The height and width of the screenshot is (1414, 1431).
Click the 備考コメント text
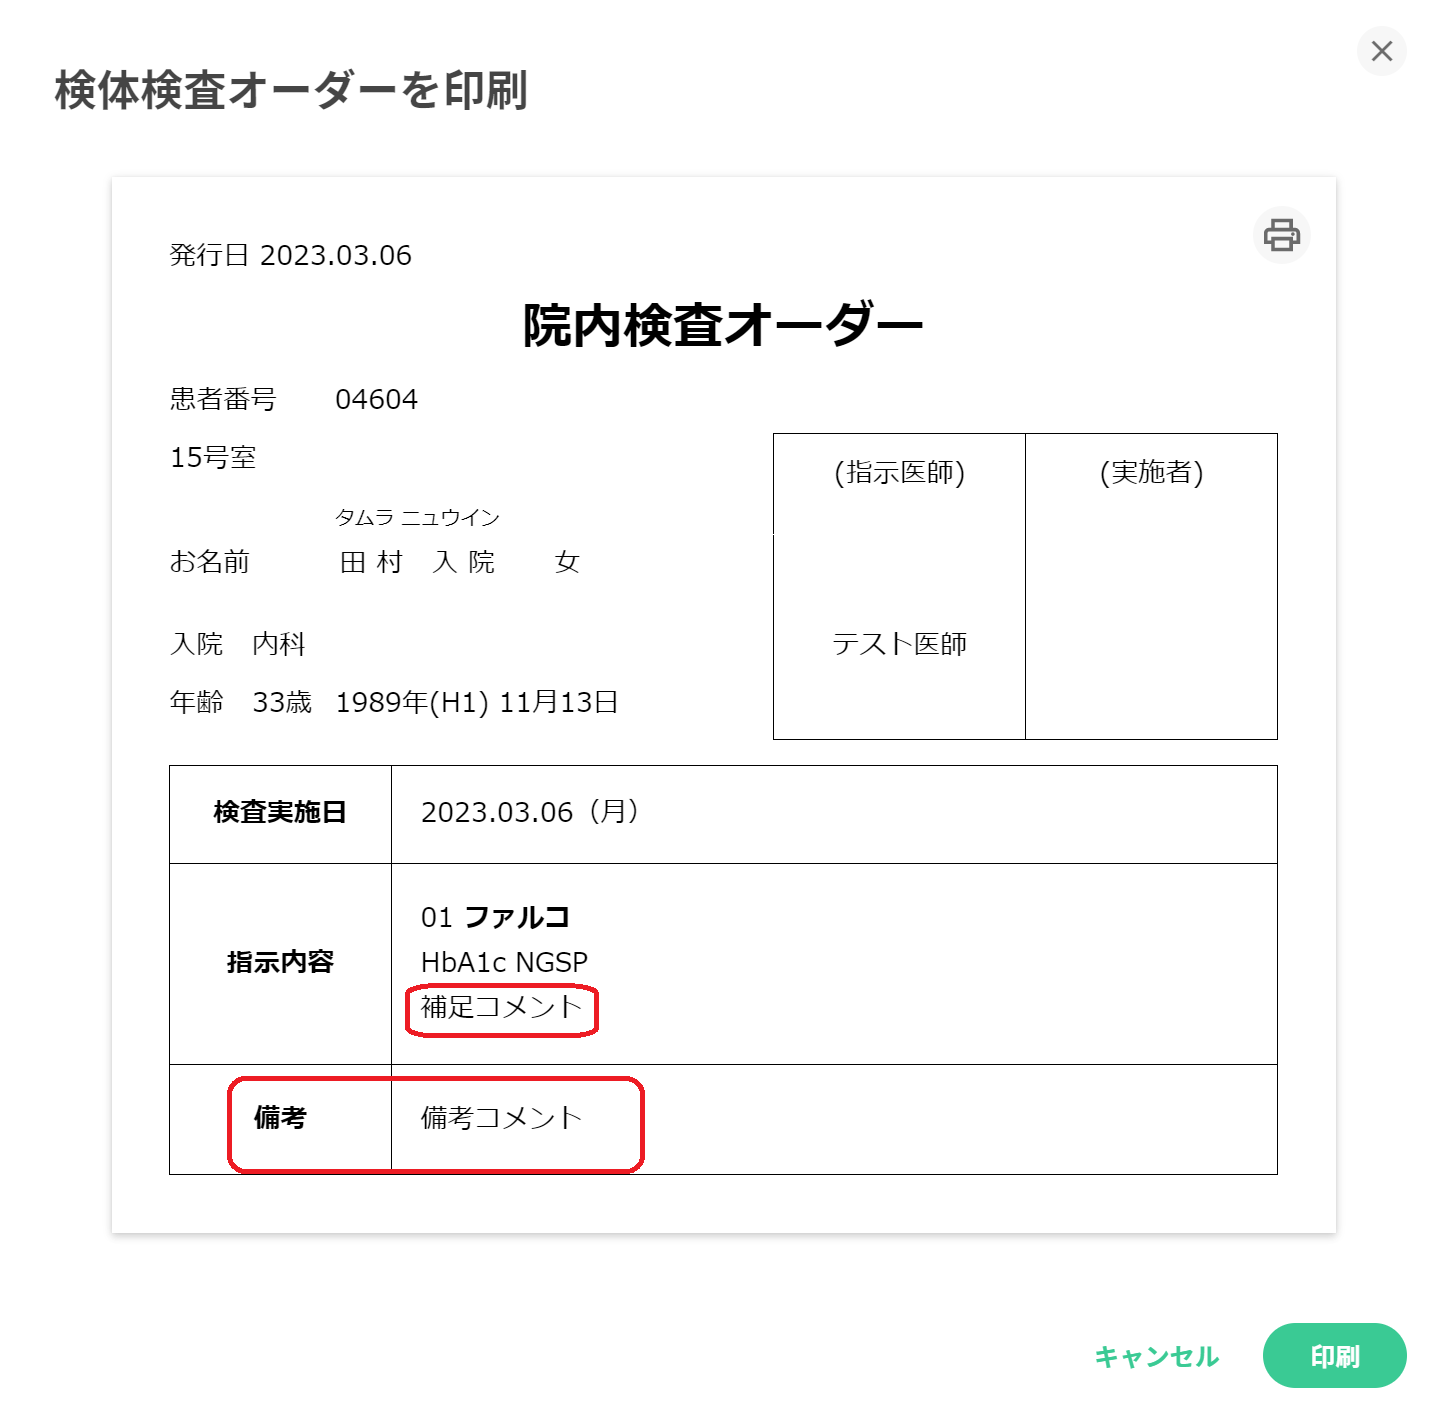pos(501,1118)
